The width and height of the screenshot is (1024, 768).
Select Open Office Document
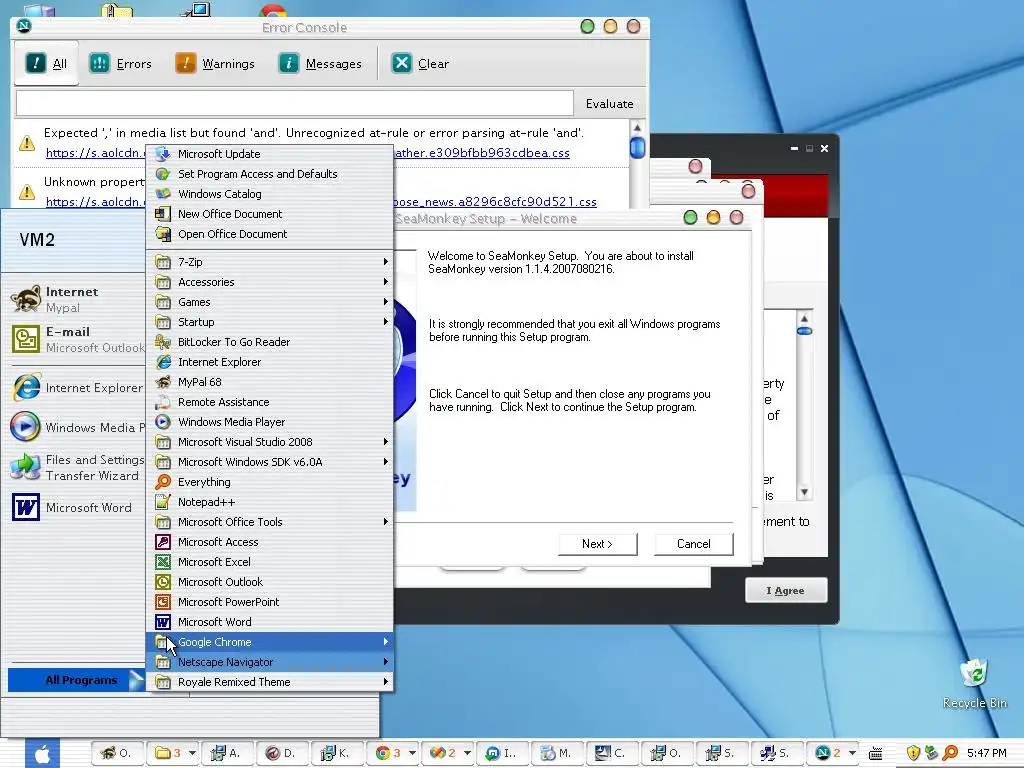(270, 234)
